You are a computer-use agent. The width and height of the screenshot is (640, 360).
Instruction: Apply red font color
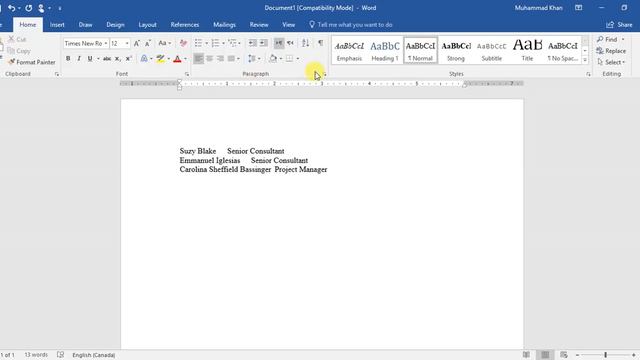point(177,59)
